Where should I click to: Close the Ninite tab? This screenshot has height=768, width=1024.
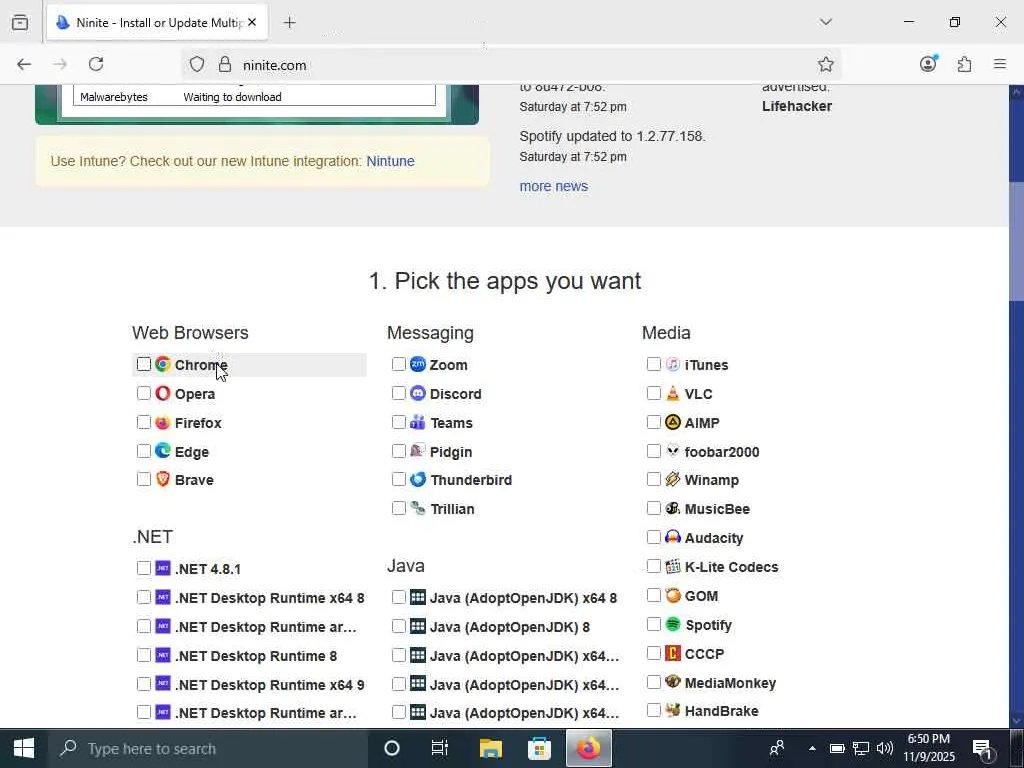[x=252, y=22]
